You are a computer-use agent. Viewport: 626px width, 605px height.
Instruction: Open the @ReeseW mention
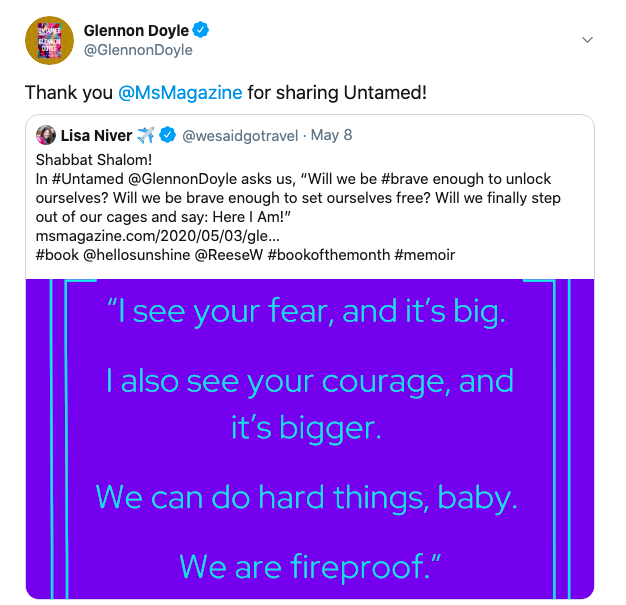click(229, 255)
